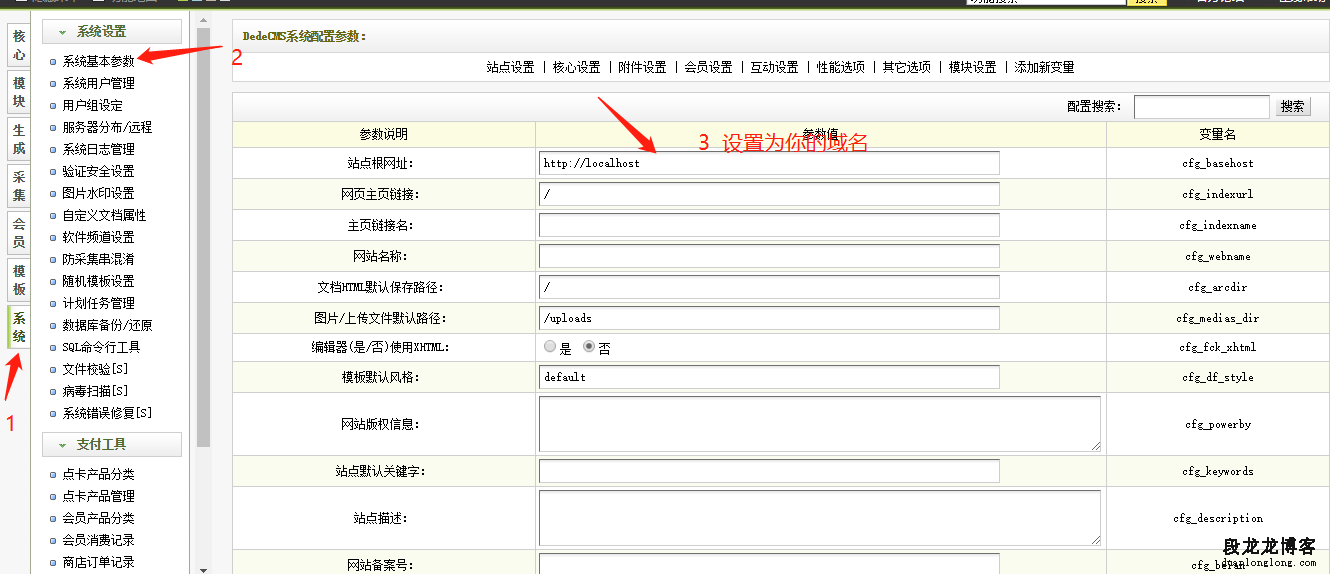Focus the 主页链接名 field
The width and height of the screenshot is (1330, 574).
point(769,225)
